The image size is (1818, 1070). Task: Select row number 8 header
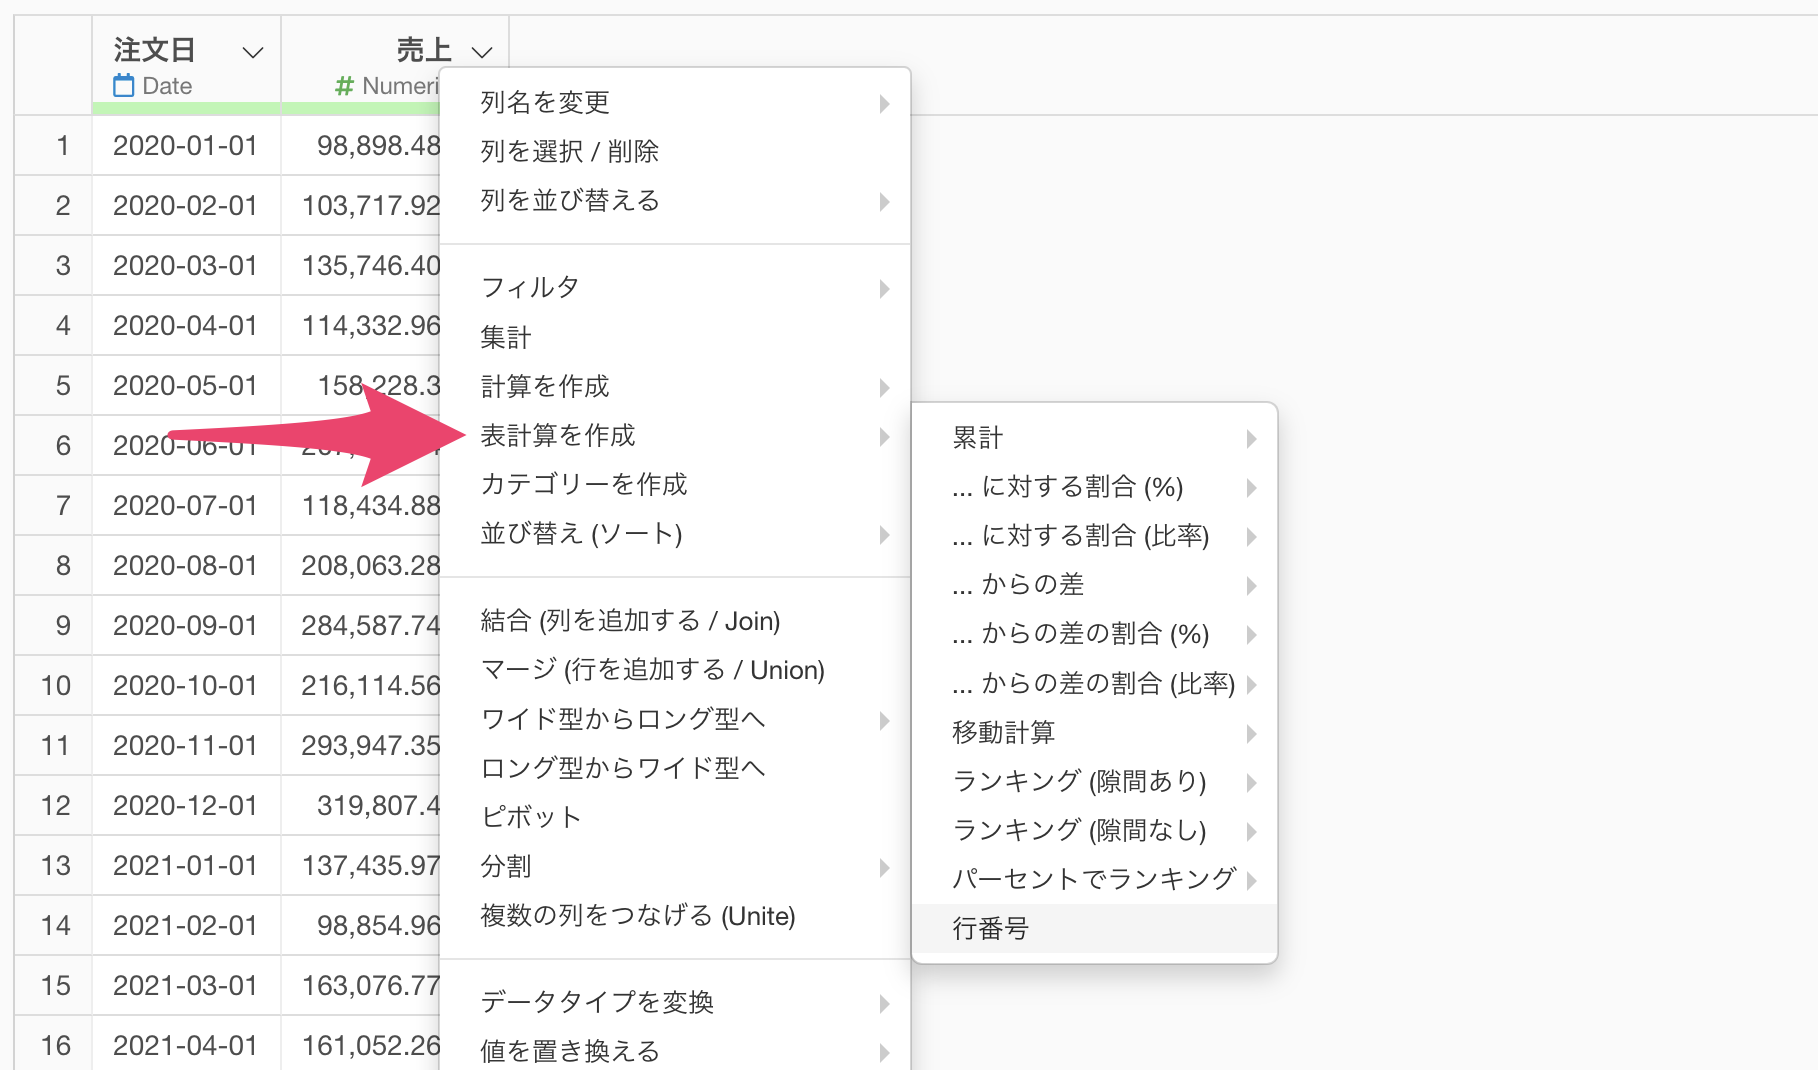[62, 566]
